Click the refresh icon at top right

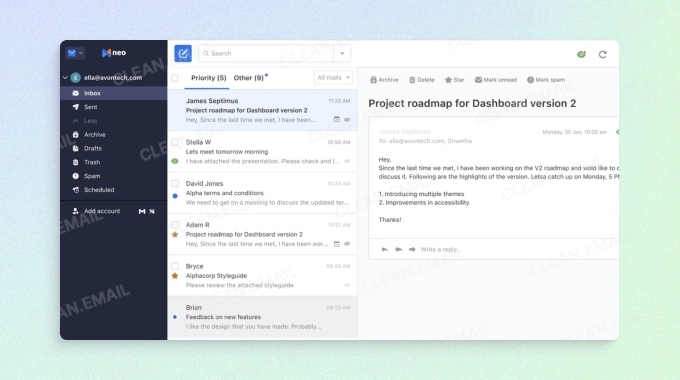(x=602, y=54)
